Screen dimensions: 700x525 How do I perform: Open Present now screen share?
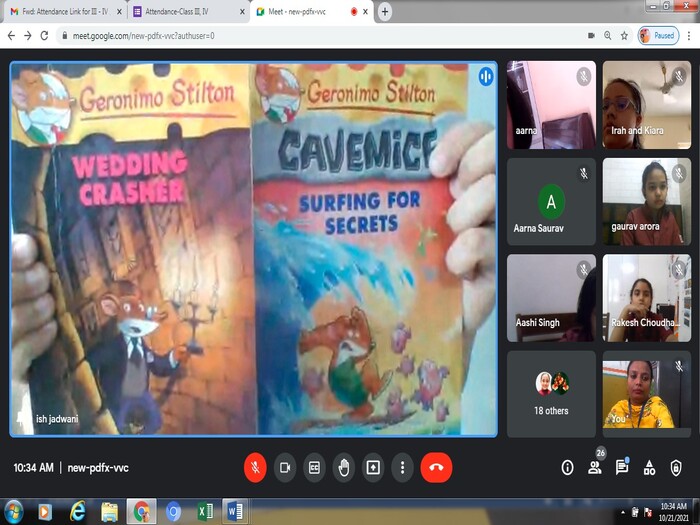[x=373, y=467]
